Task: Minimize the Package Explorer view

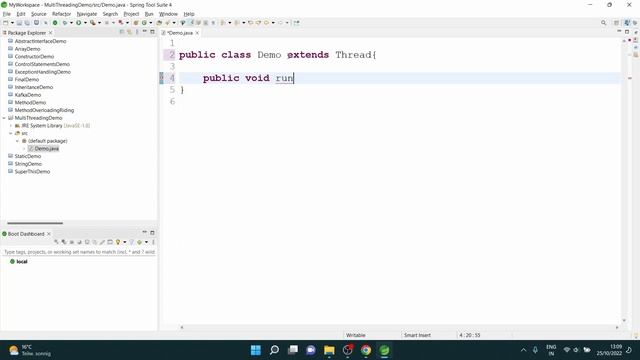Action: [x=144, y=32]
